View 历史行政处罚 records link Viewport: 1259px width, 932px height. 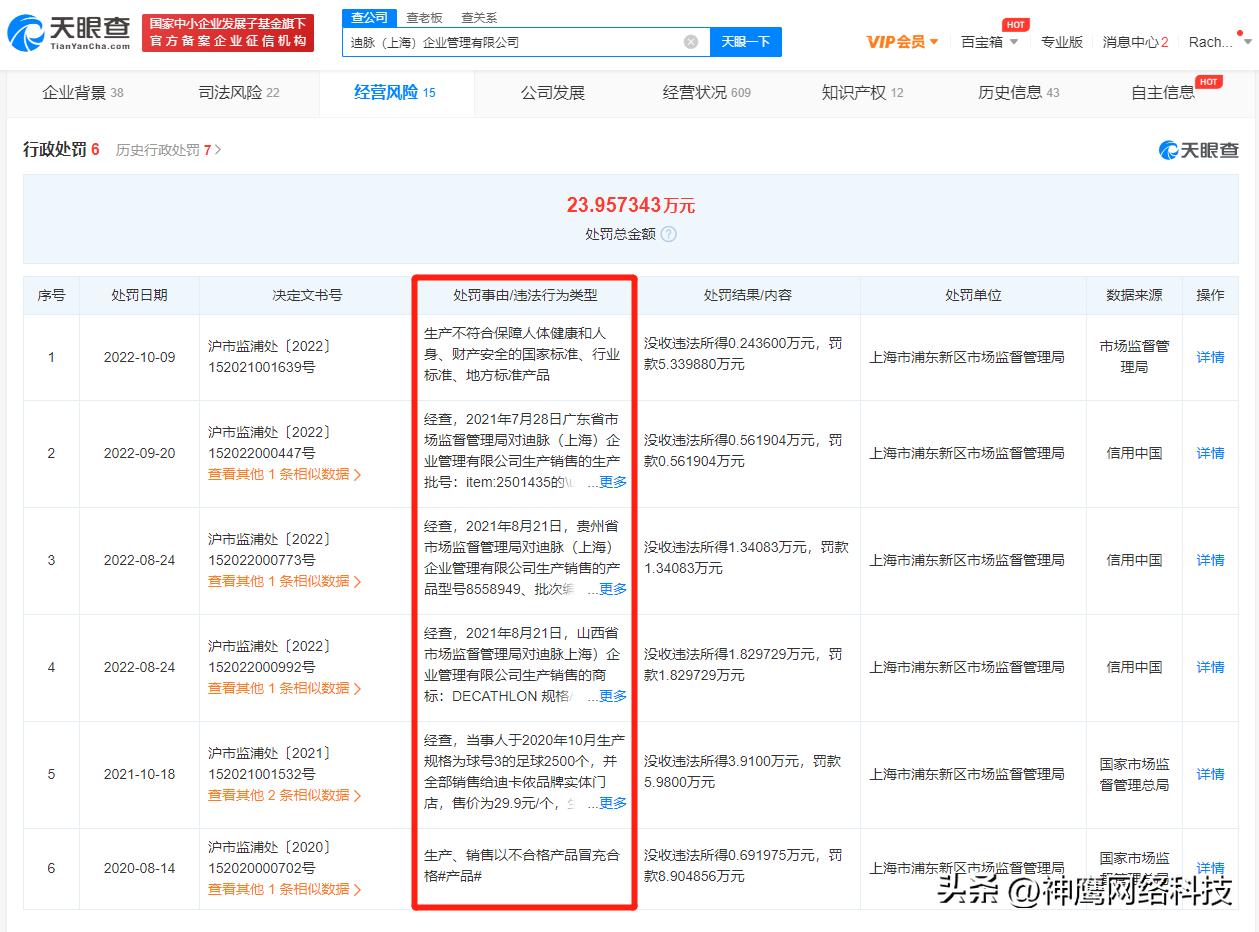pos(162,150)
